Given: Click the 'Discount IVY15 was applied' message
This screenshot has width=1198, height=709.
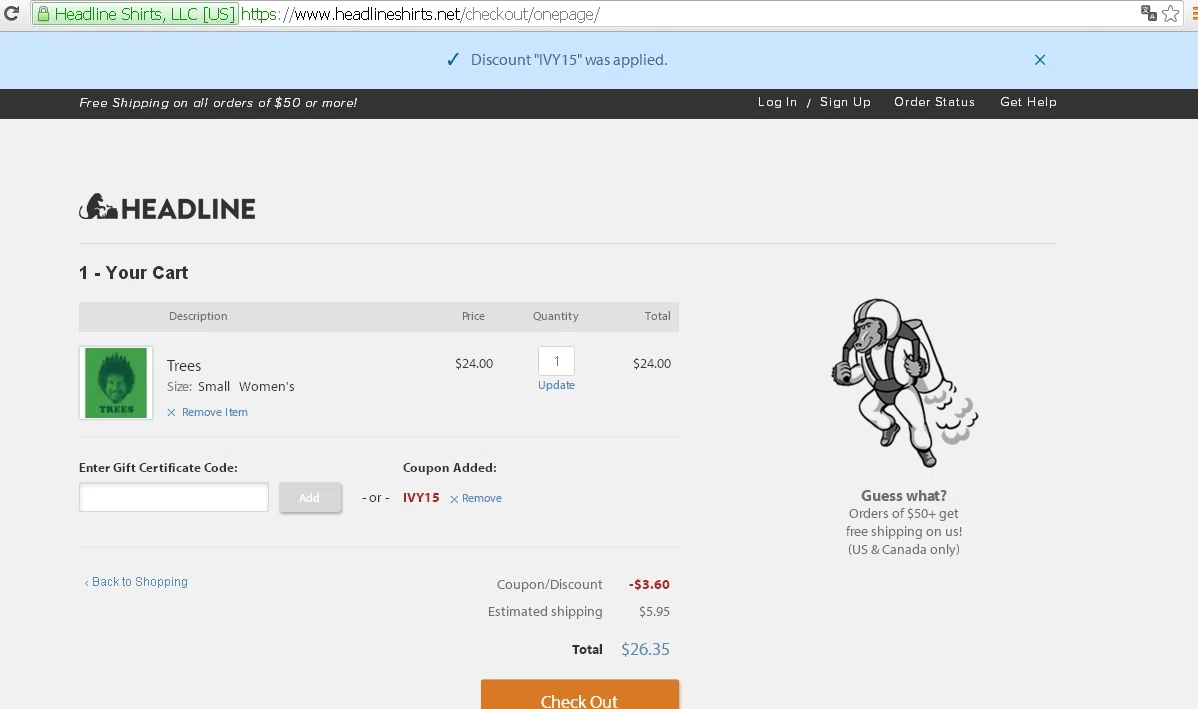Looking at the screenshot, I should point(568,60).
